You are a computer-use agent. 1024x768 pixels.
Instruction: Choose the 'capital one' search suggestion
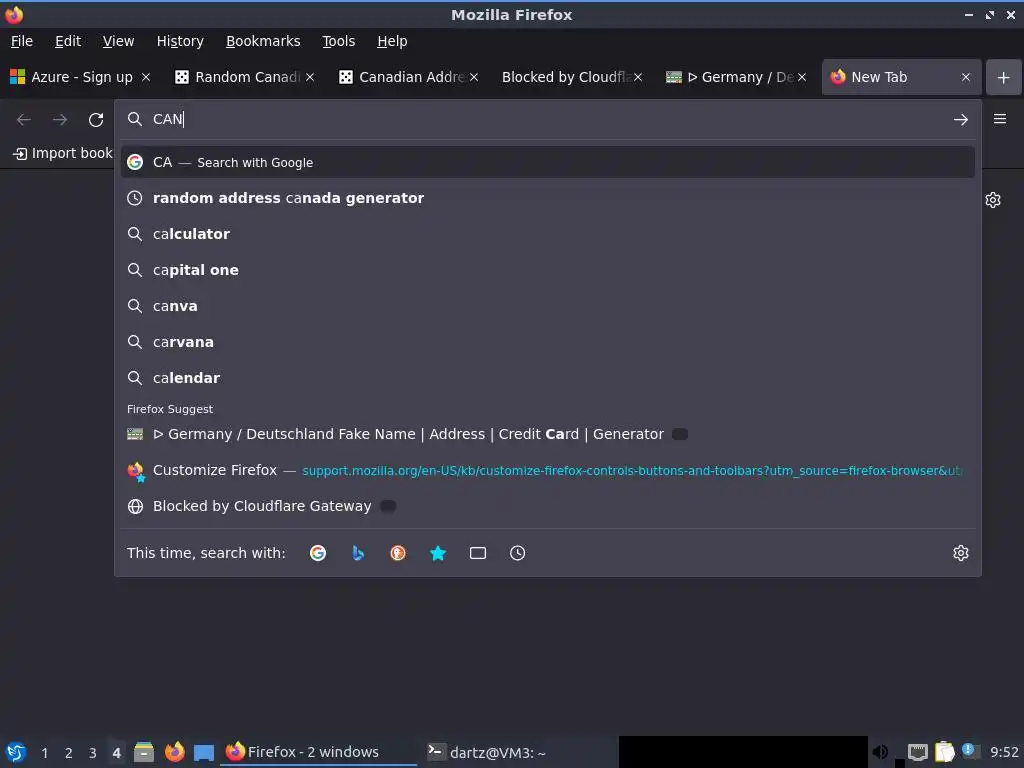coord(547,270)
